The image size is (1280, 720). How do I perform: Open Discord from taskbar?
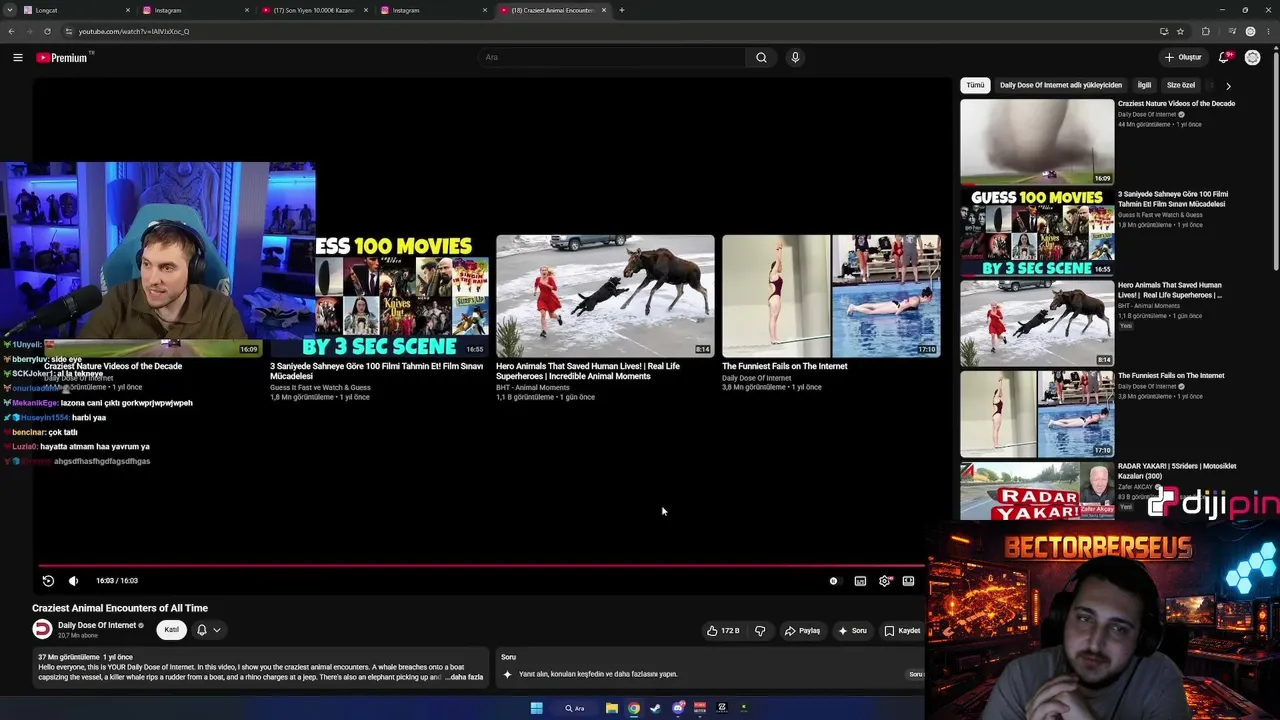pyautogui.click(x=678, y=708)
